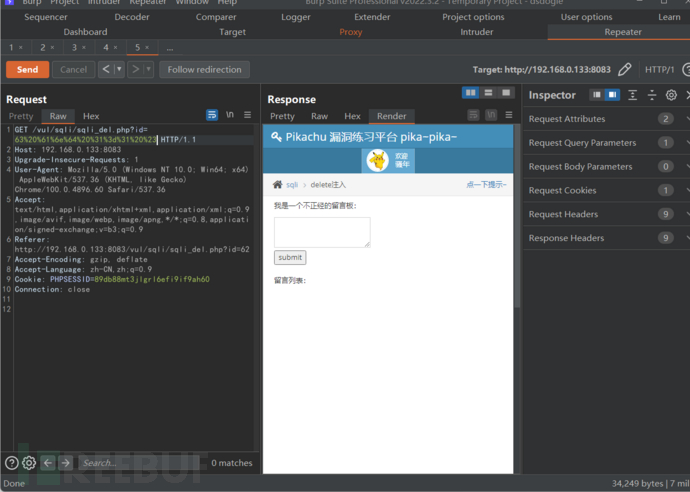Open the Project options tab
The image size is (690, 492).
click(473, 17)
